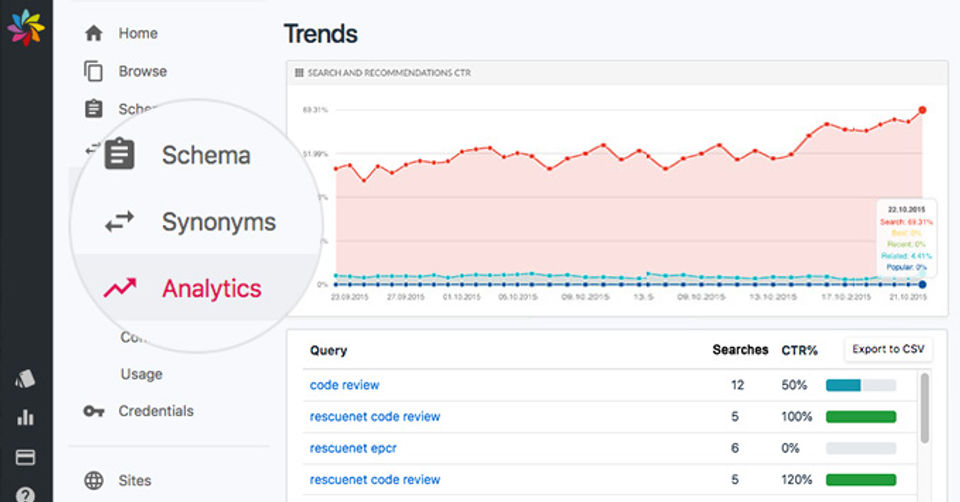Viewport: 960px width, 502px height.
Task: Click the last red data point on chart
Action: 922,110
